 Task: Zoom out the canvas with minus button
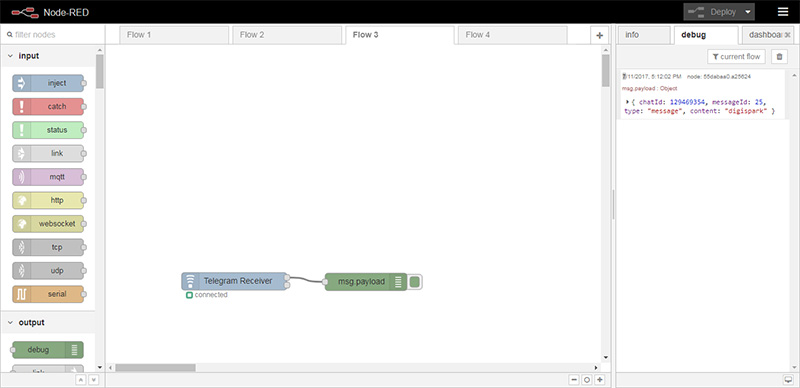(574, 380)
